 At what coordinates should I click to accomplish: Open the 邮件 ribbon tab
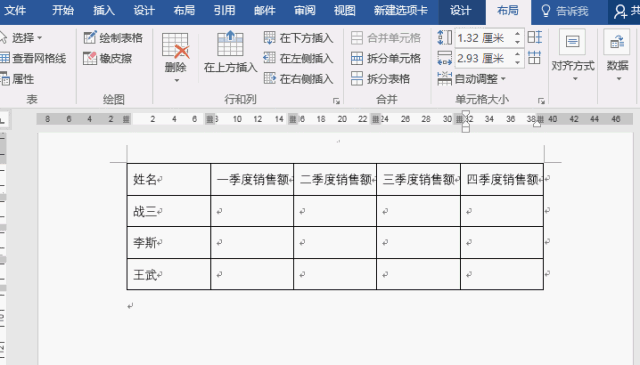264,11
